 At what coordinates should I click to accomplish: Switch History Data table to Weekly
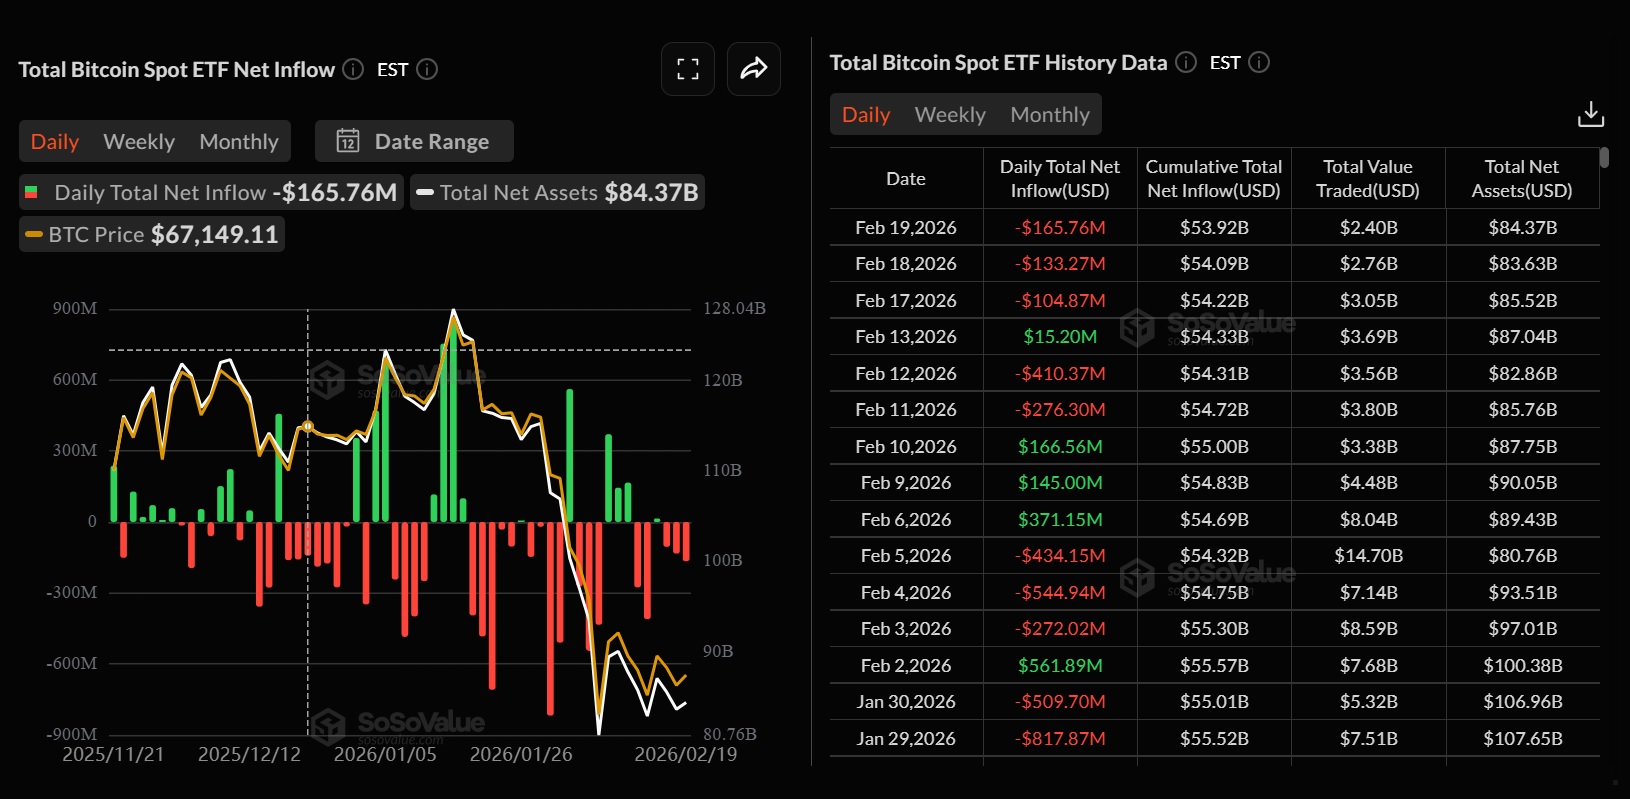click(950, 114)
